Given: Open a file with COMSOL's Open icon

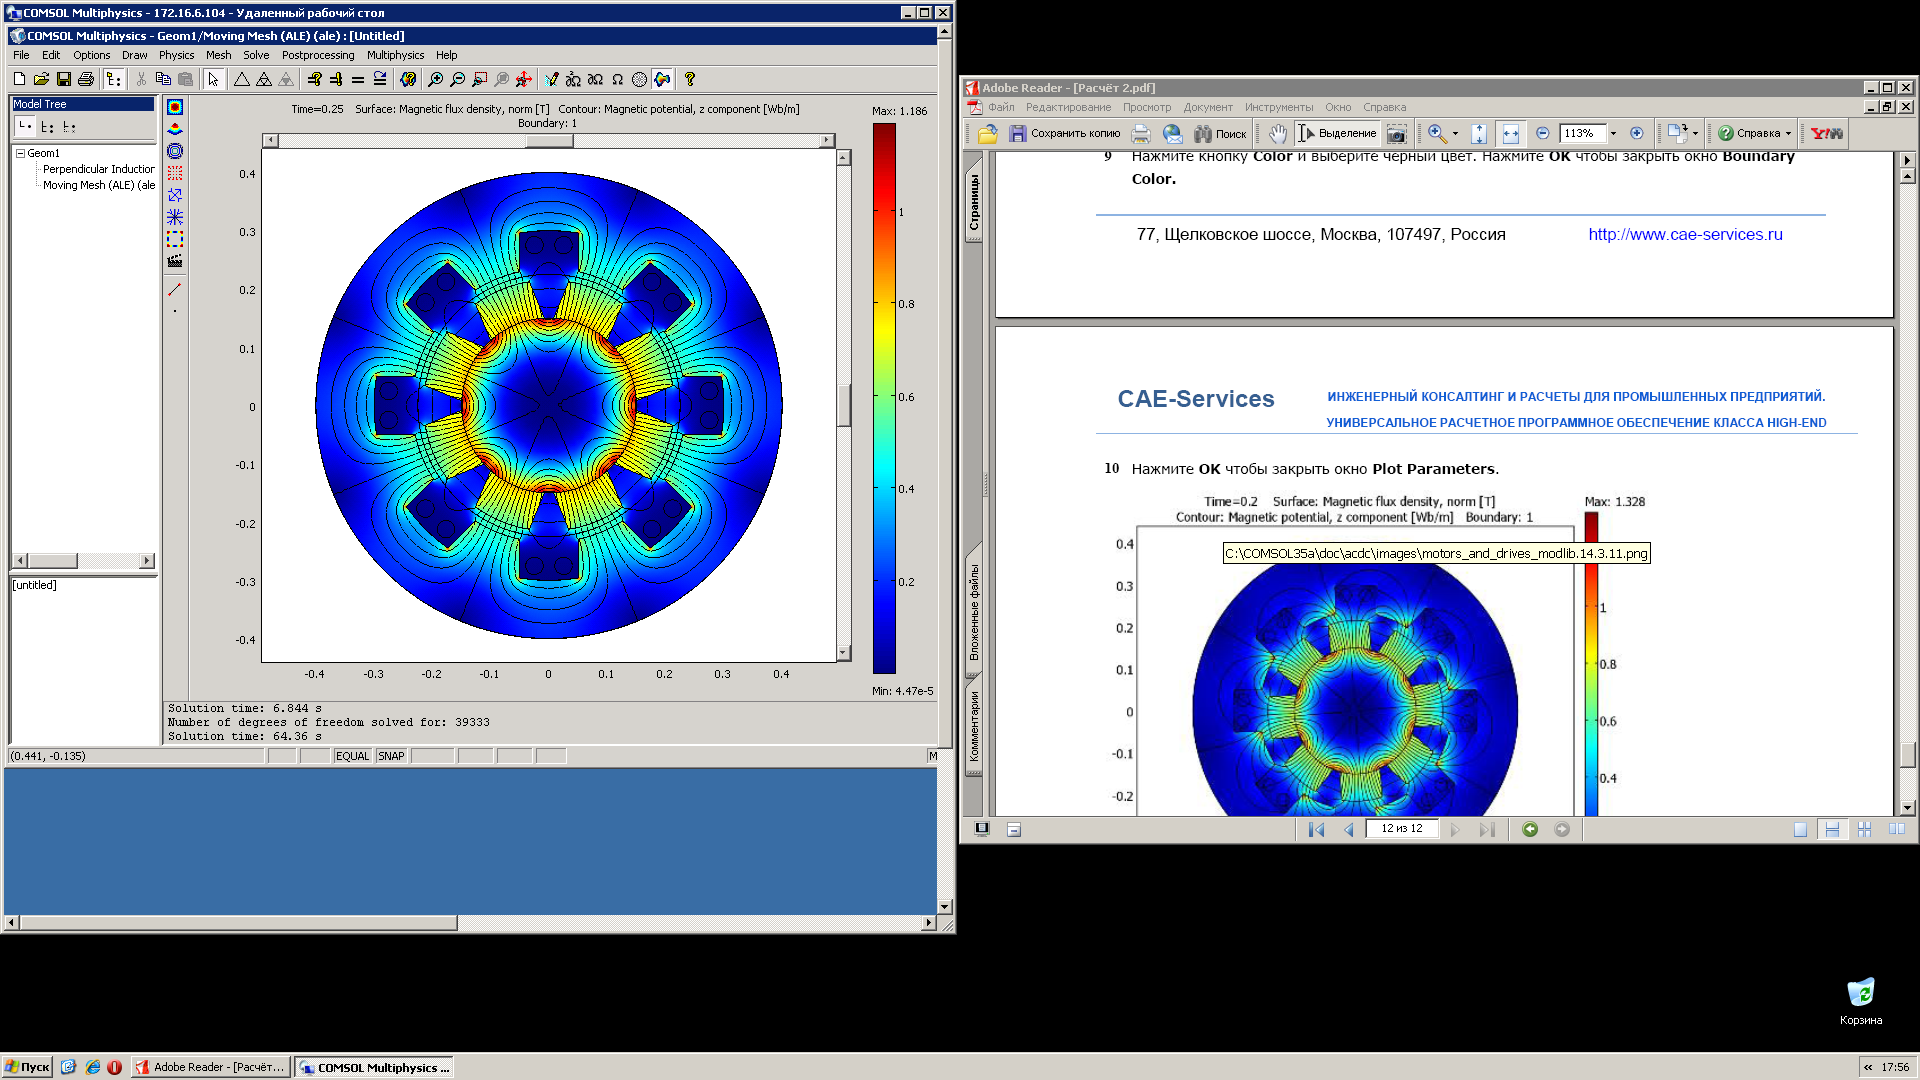Looking at the screenshot, I should [41, 79].
